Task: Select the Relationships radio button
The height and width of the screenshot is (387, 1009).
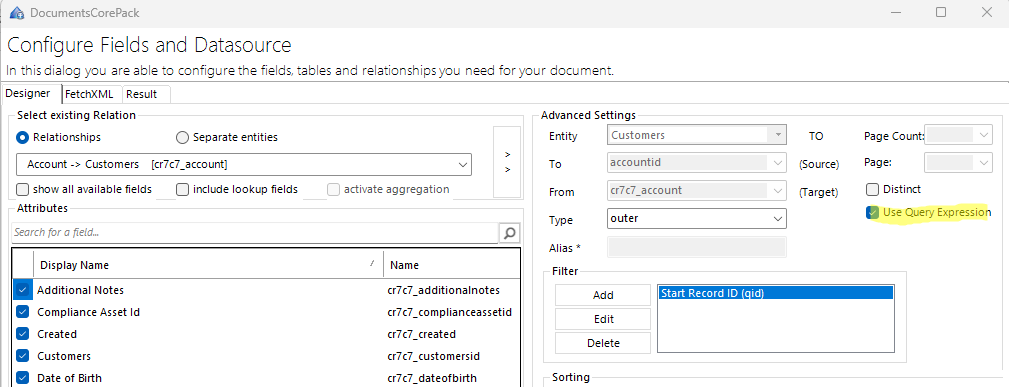Action: point(23,137)
